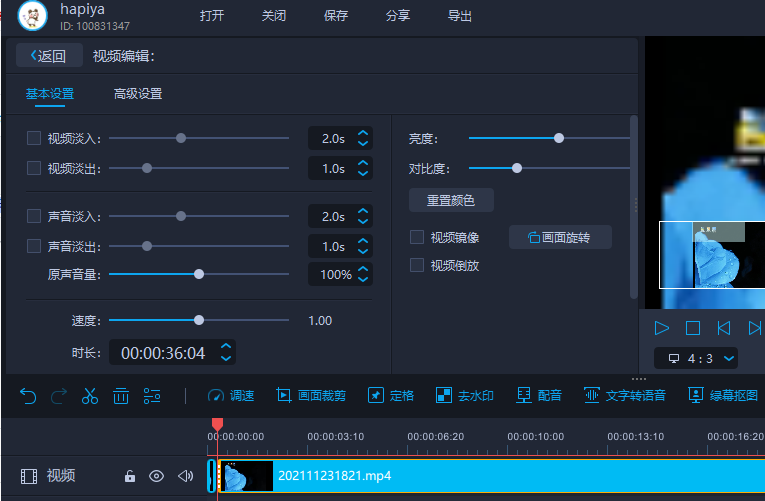
Task: Increase the 时长 duration stepper
Action: pyautogui.click(x=225, y=346)
